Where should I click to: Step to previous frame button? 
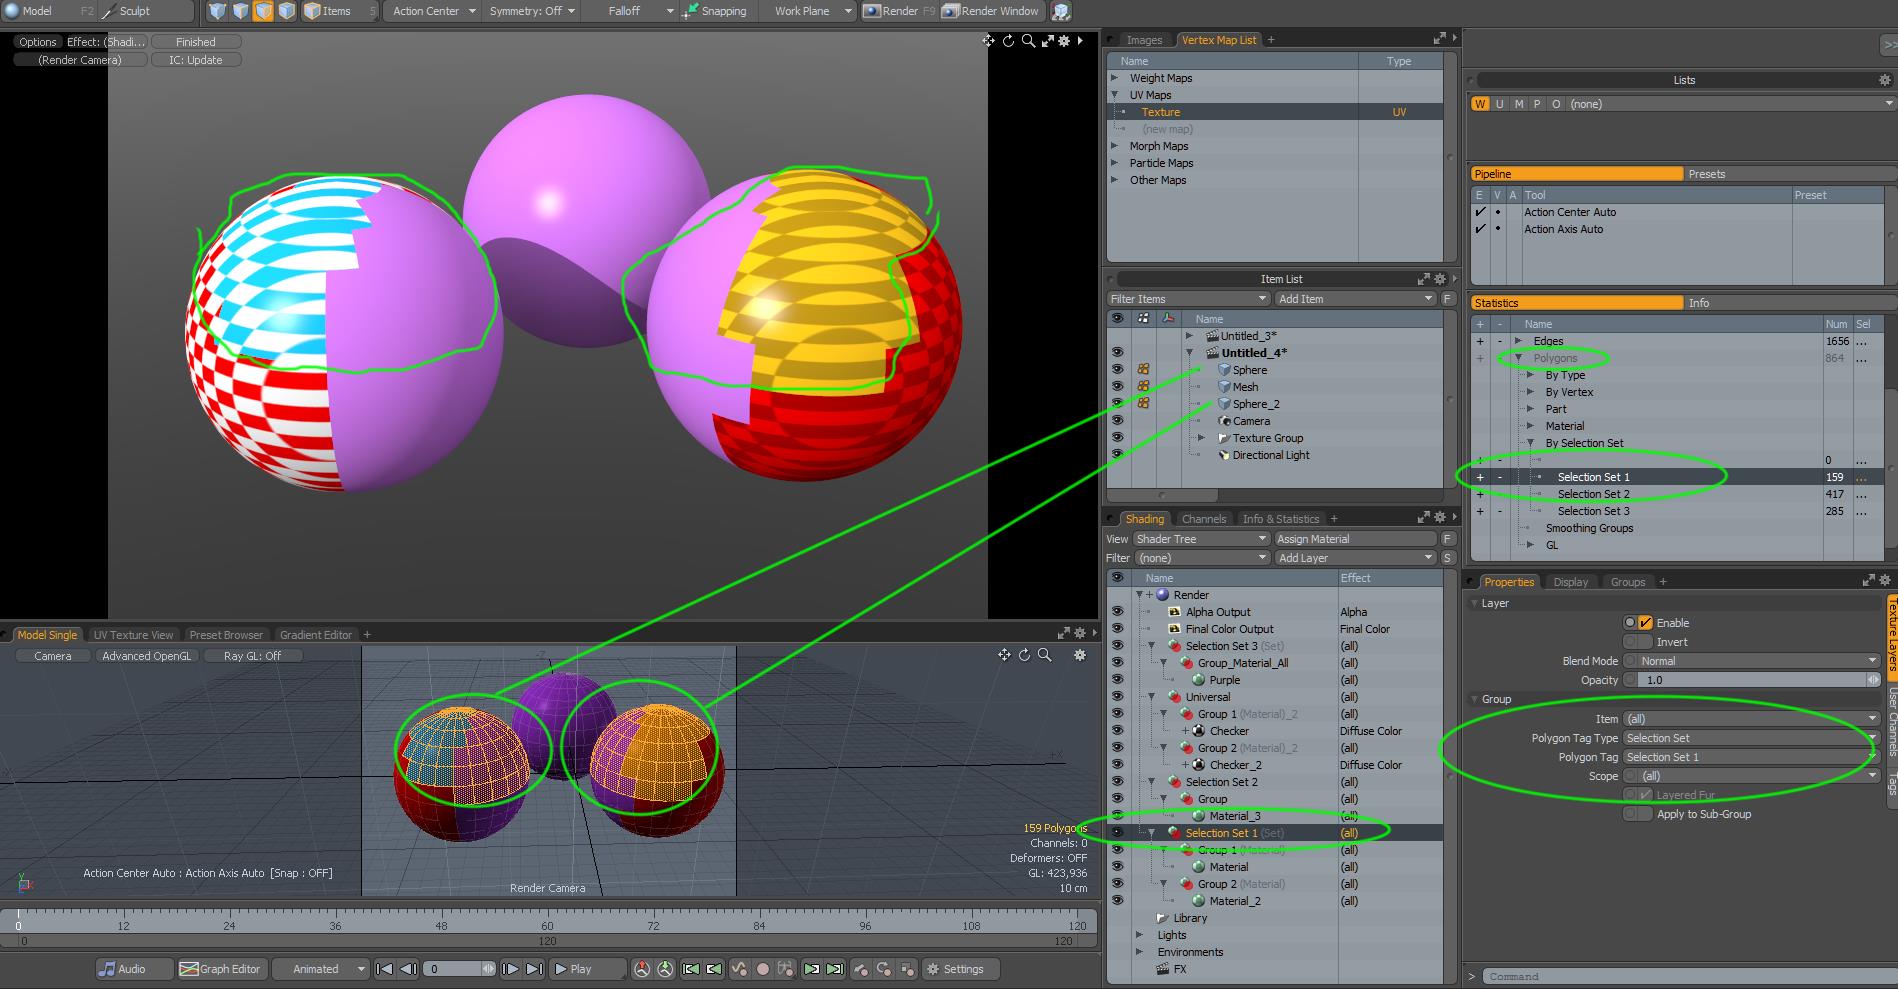point(408,969)
